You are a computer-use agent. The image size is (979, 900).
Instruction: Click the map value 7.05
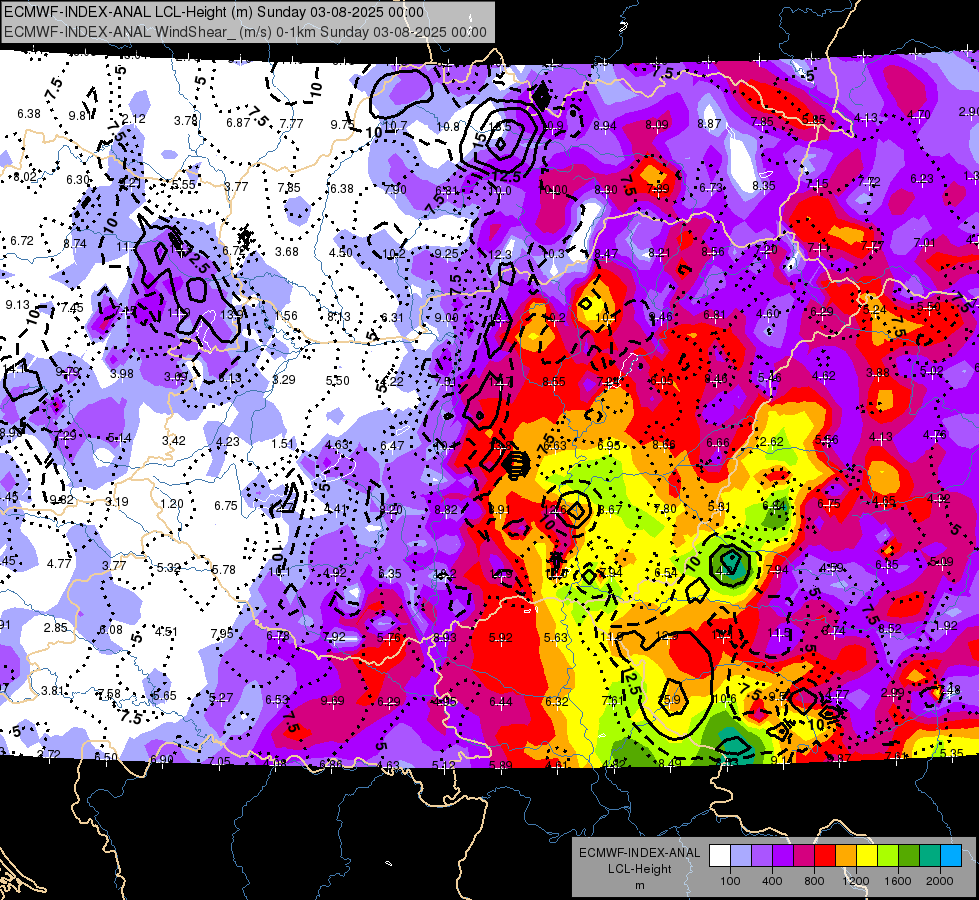point(219,761)
